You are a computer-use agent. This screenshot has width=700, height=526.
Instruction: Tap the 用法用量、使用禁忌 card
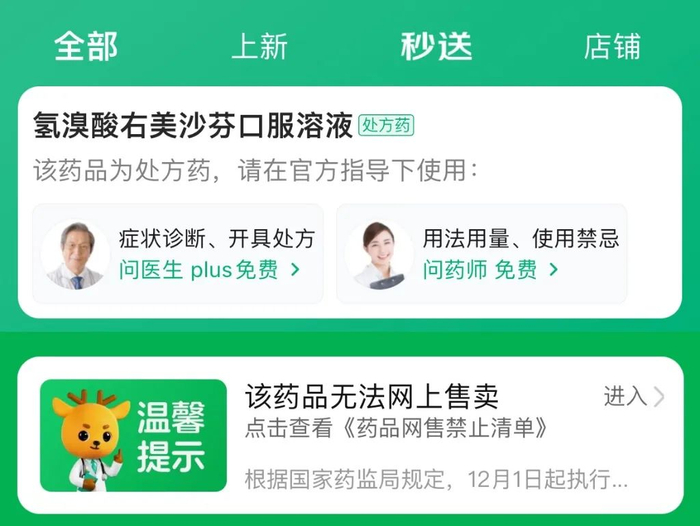pos(482,254)
